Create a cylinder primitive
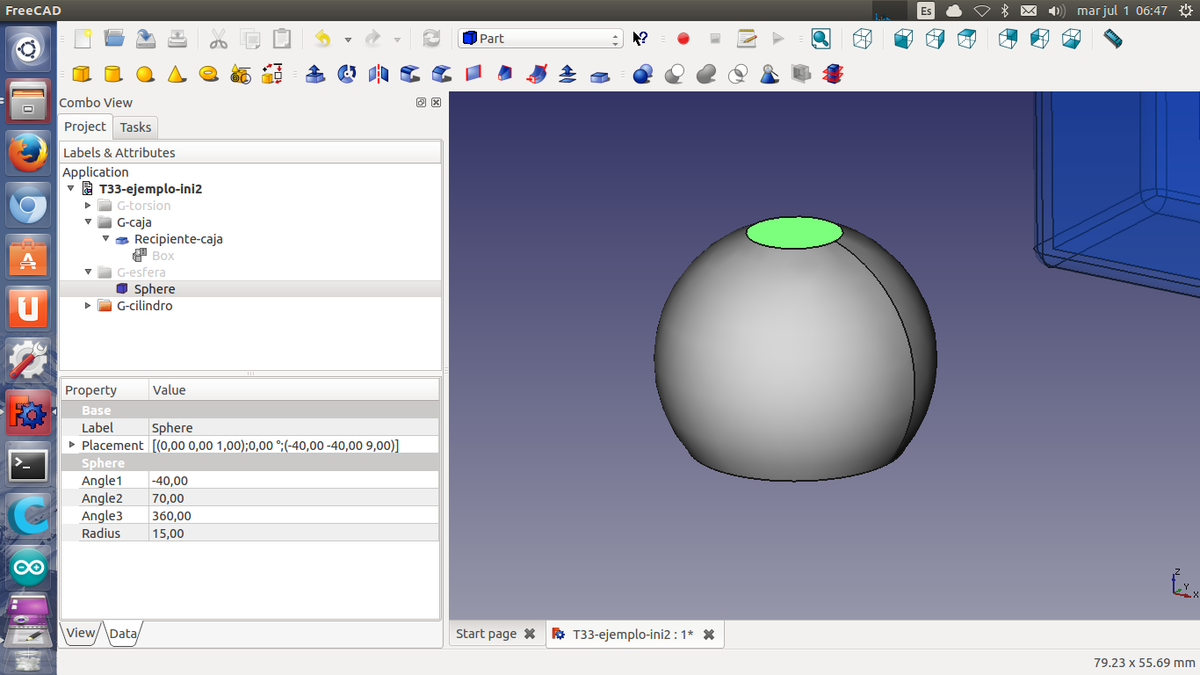This screenshot has width=1200, height=675. 113,74
